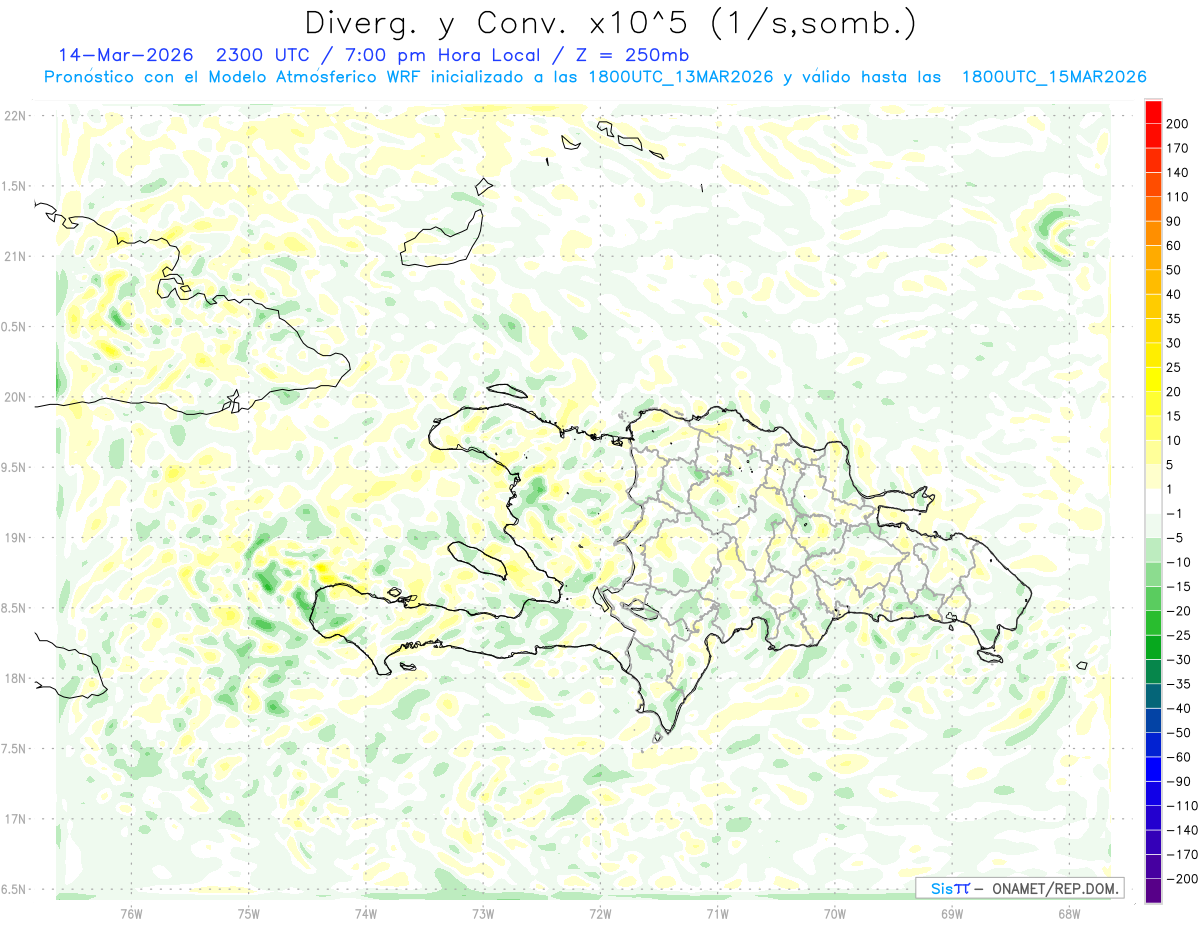Click the '21N' latitude label
The width and height of the screenshot is (1200, 927).
coord(16,257)
